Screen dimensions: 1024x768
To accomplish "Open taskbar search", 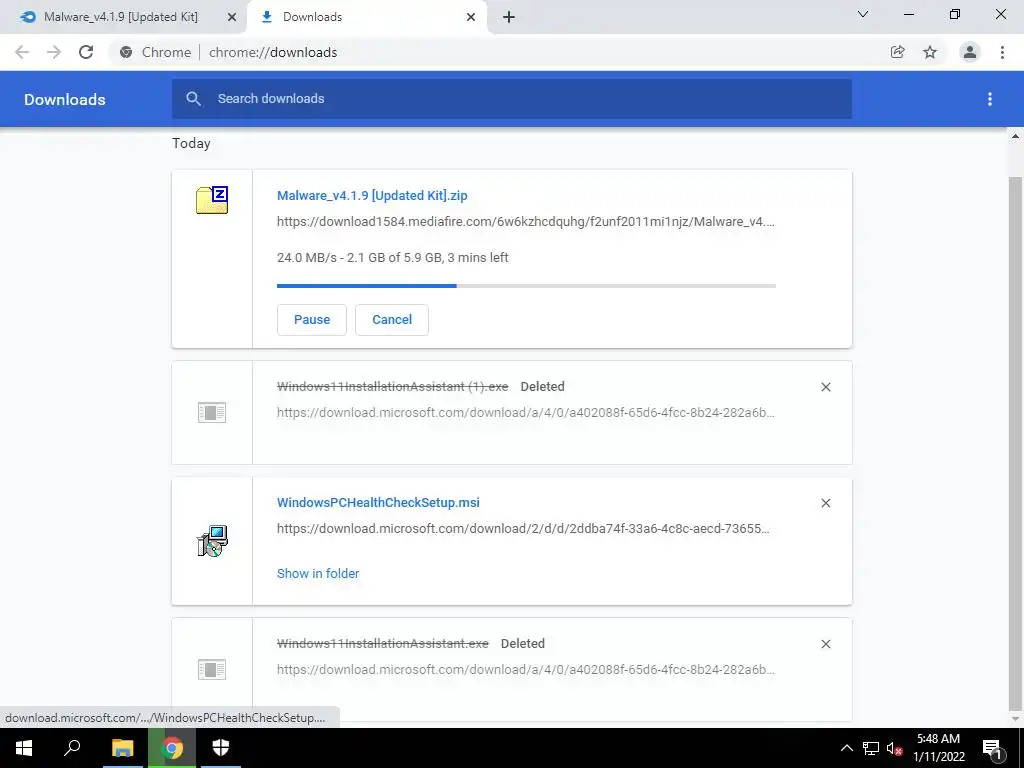I will pyautogui.click(x=72, y=748).
